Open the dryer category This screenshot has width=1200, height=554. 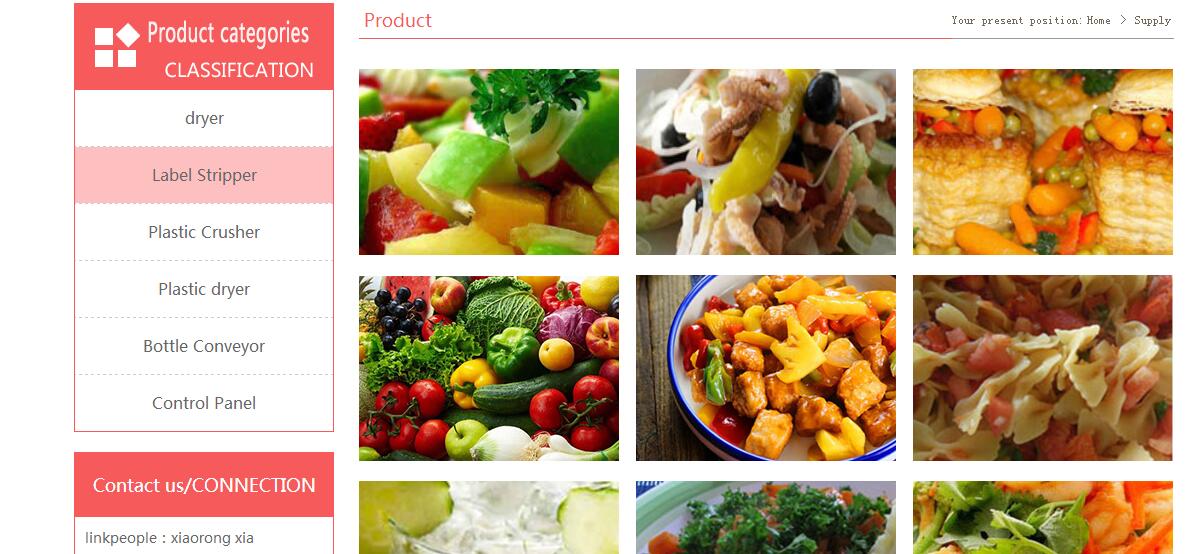click(x=204, y=118)
